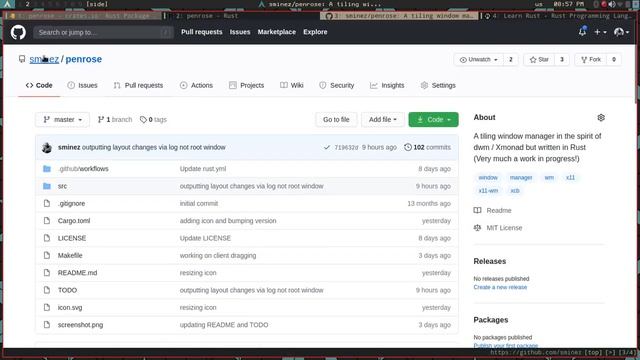Select the x11-wm topic tag
640x360 pixels.
point(488,191)
